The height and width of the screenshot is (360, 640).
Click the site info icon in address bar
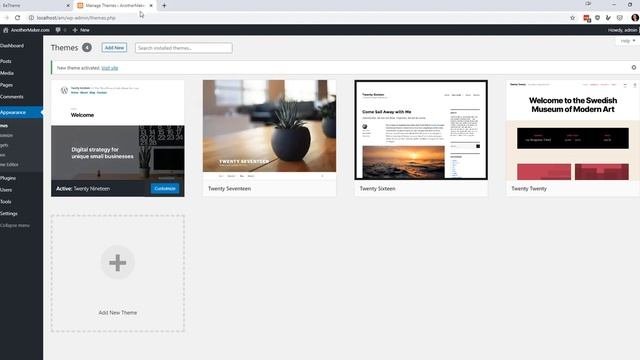(31, 18)
